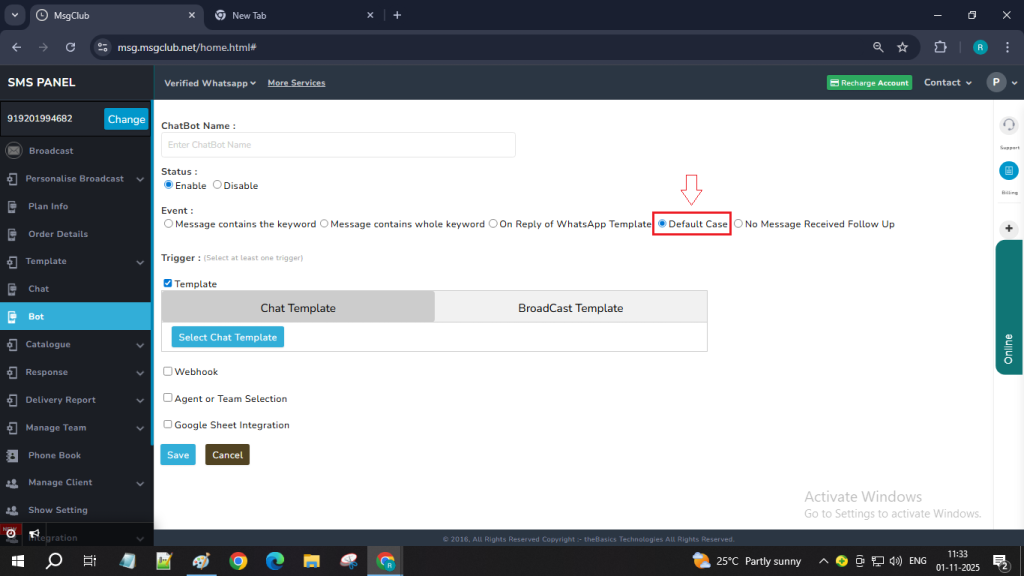Viewport: 1024px width, 576px height.
Task: Open the Verified Whatsapp dropdown
Action: [x=210, y=83]
